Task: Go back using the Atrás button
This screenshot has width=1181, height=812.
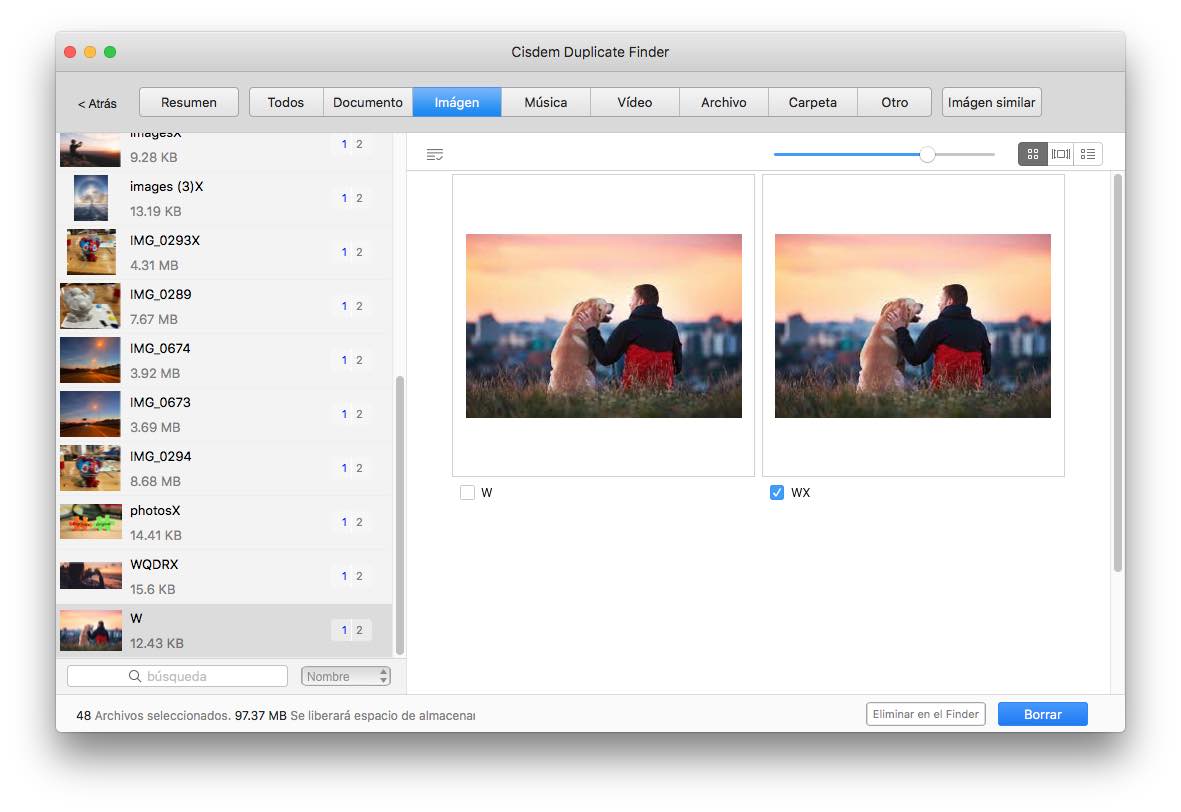Action: coord(96,101)
